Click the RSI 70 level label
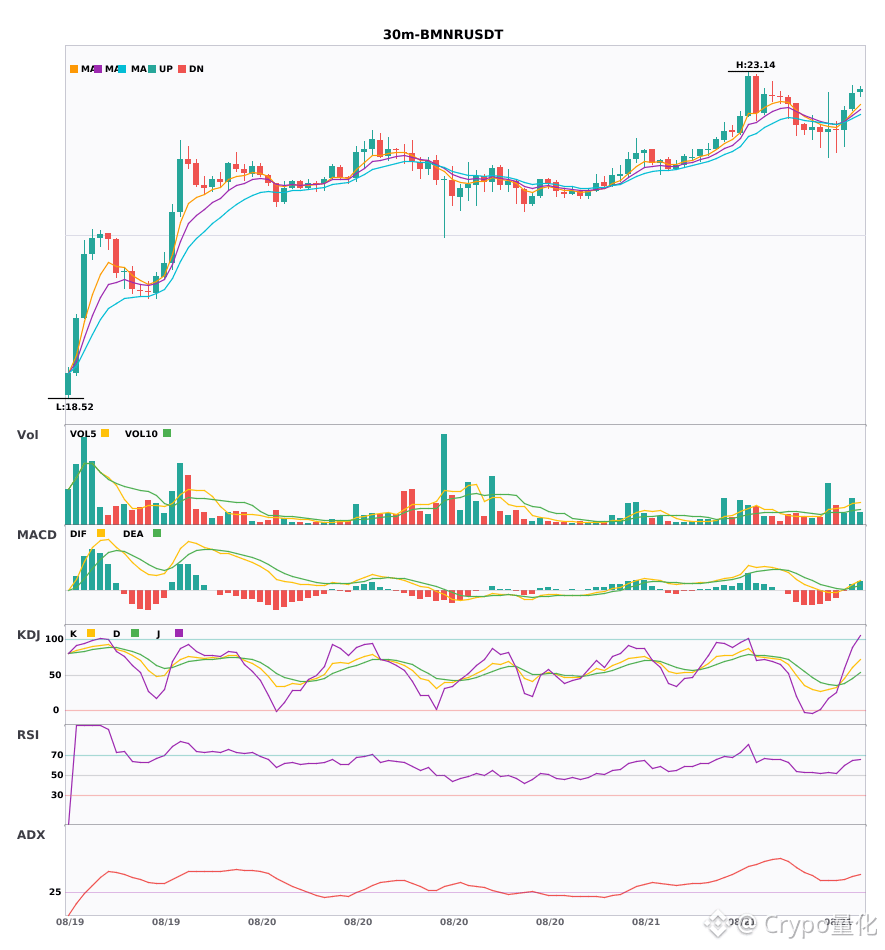 (58, 755)
